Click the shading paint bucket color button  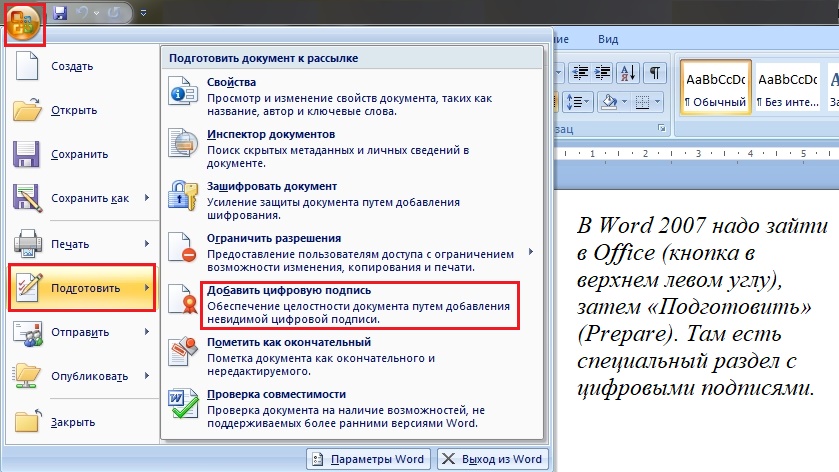tap(608, 101)
